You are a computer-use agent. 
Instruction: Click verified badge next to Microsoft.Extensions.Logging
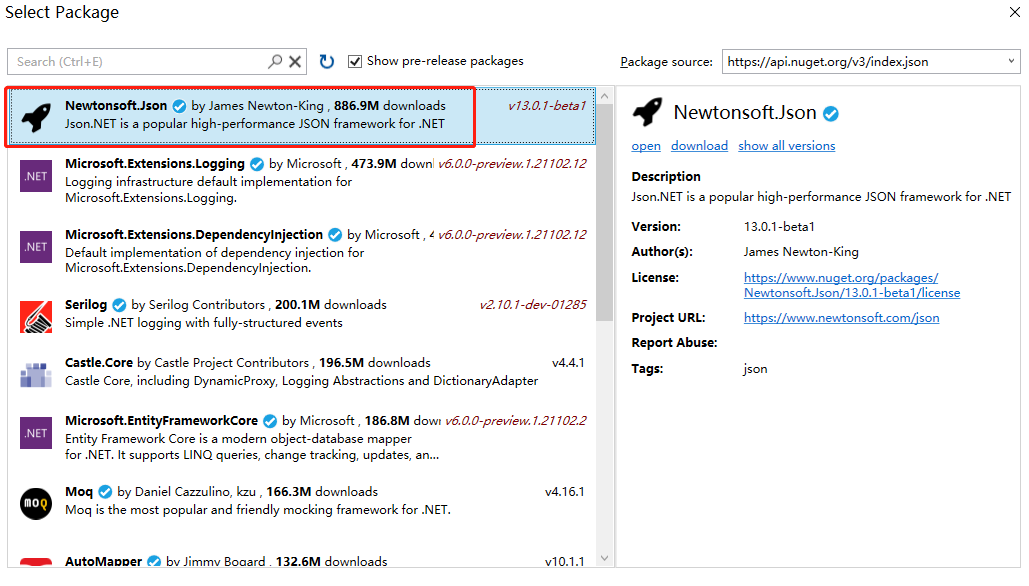257,164
